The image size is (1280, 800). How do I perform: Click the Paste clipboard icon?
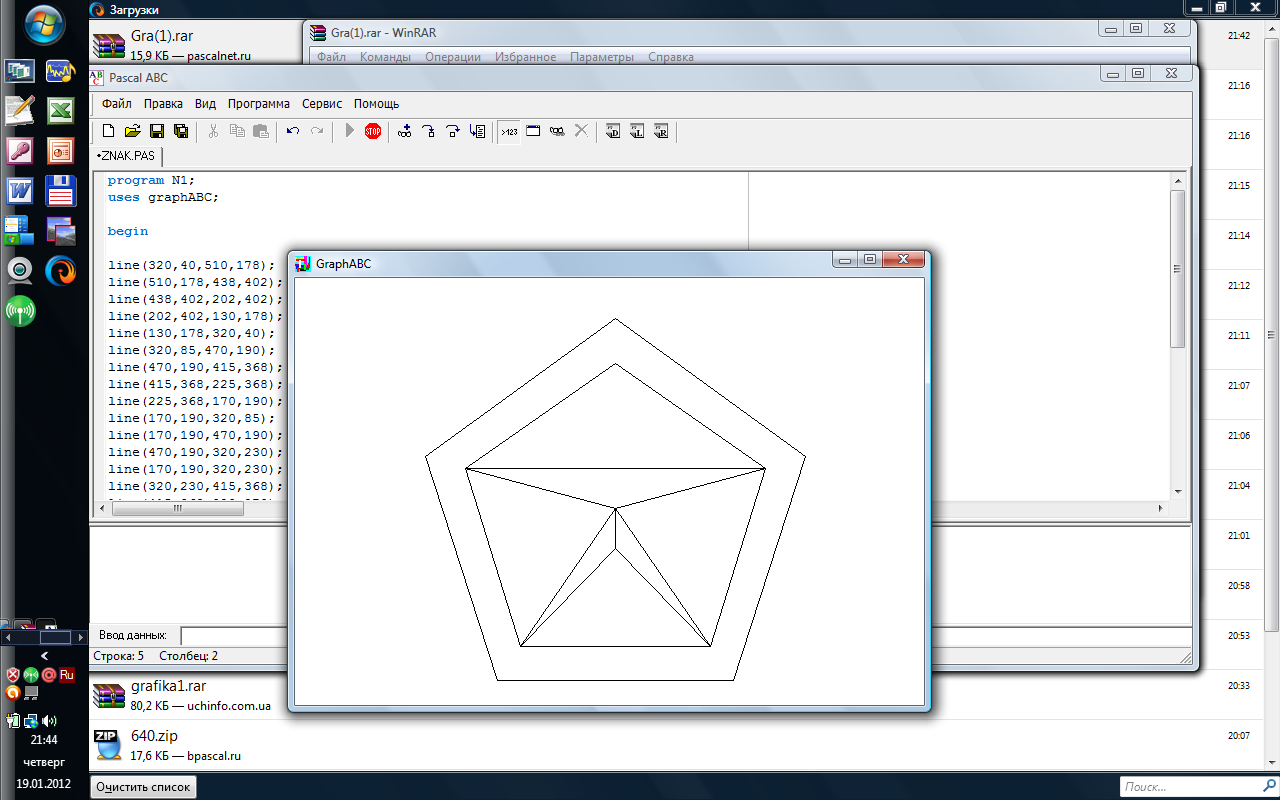261,131
